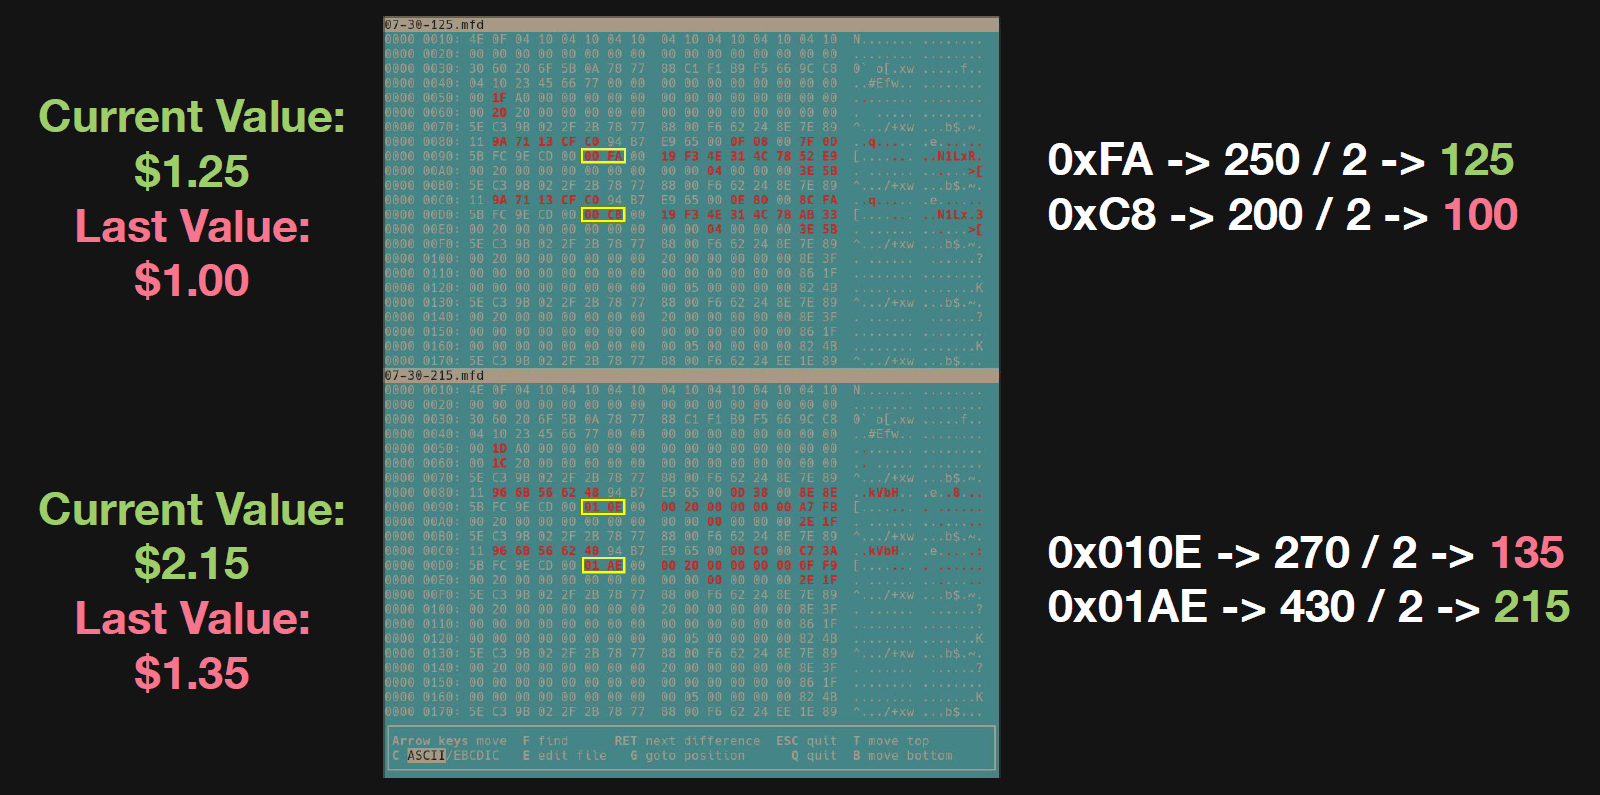Viewport: 1600px width, 795px height.
Task: Click the pink $1.00 last value
Action: 192,280
